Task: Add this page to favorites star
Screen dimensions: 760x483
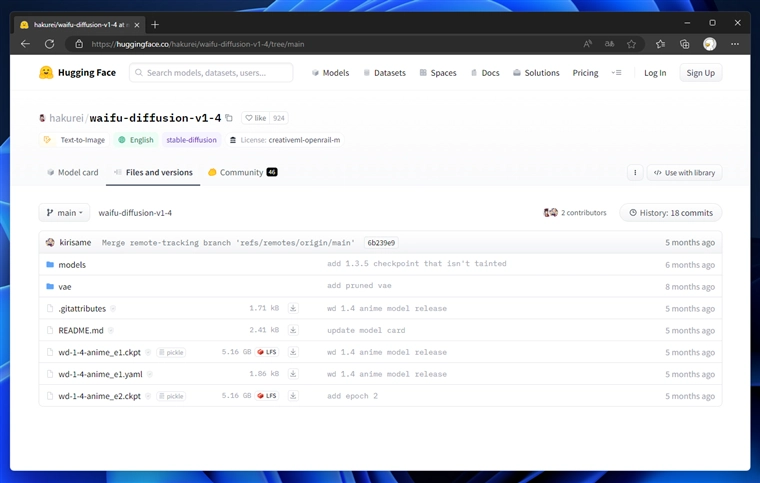Action: [631, 44]
